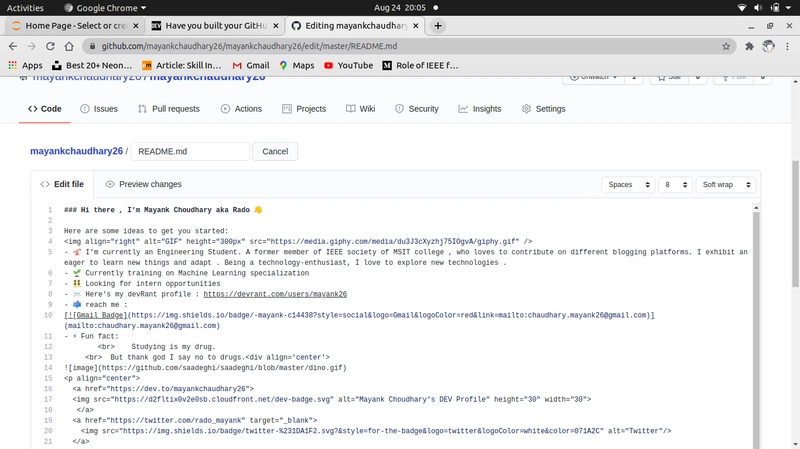Bookmark this page with the star icon
Image resolution: width=800 pixels, height=449 pixels.
726,46
